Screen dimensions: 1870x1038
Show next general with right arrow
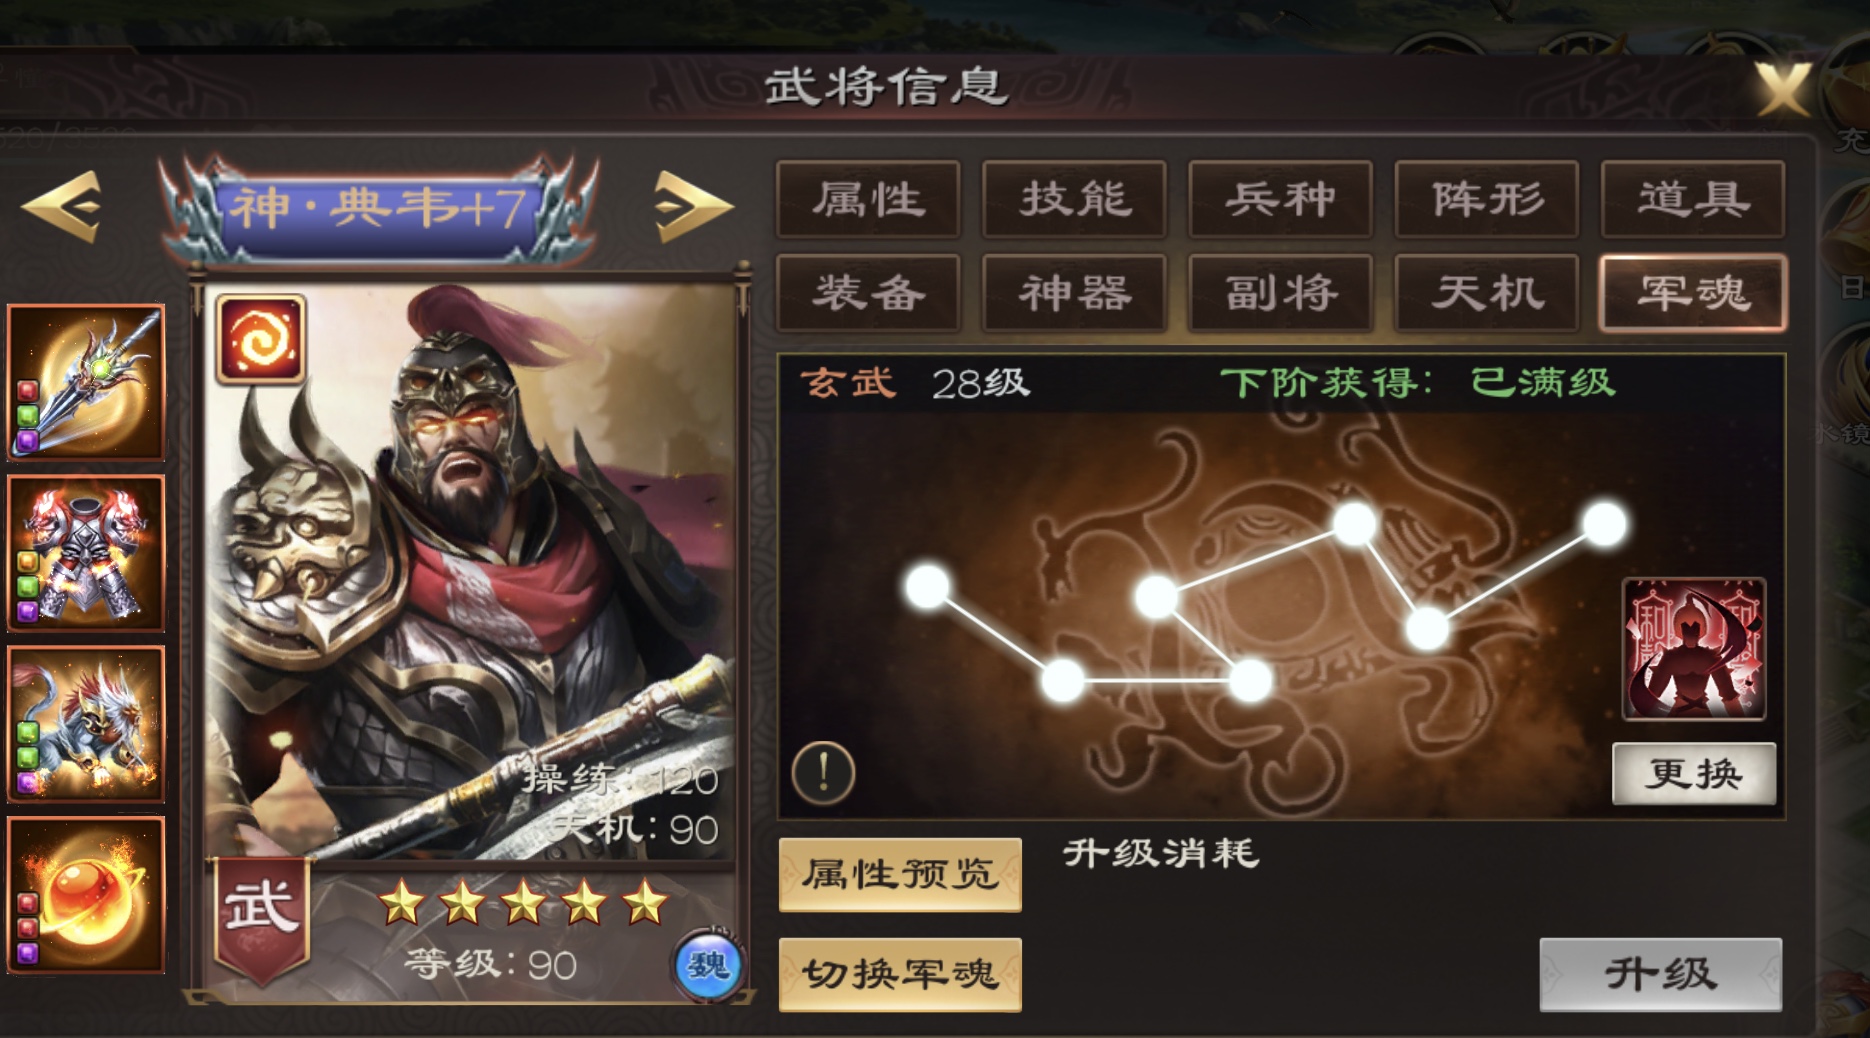(692, 206)
